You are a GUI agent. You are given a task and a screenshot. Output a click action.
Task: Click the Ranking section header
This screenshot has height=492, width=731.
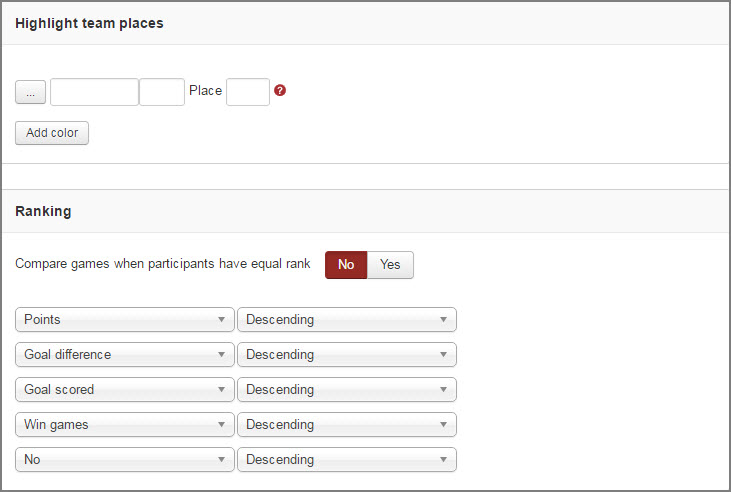click(43, 211)
